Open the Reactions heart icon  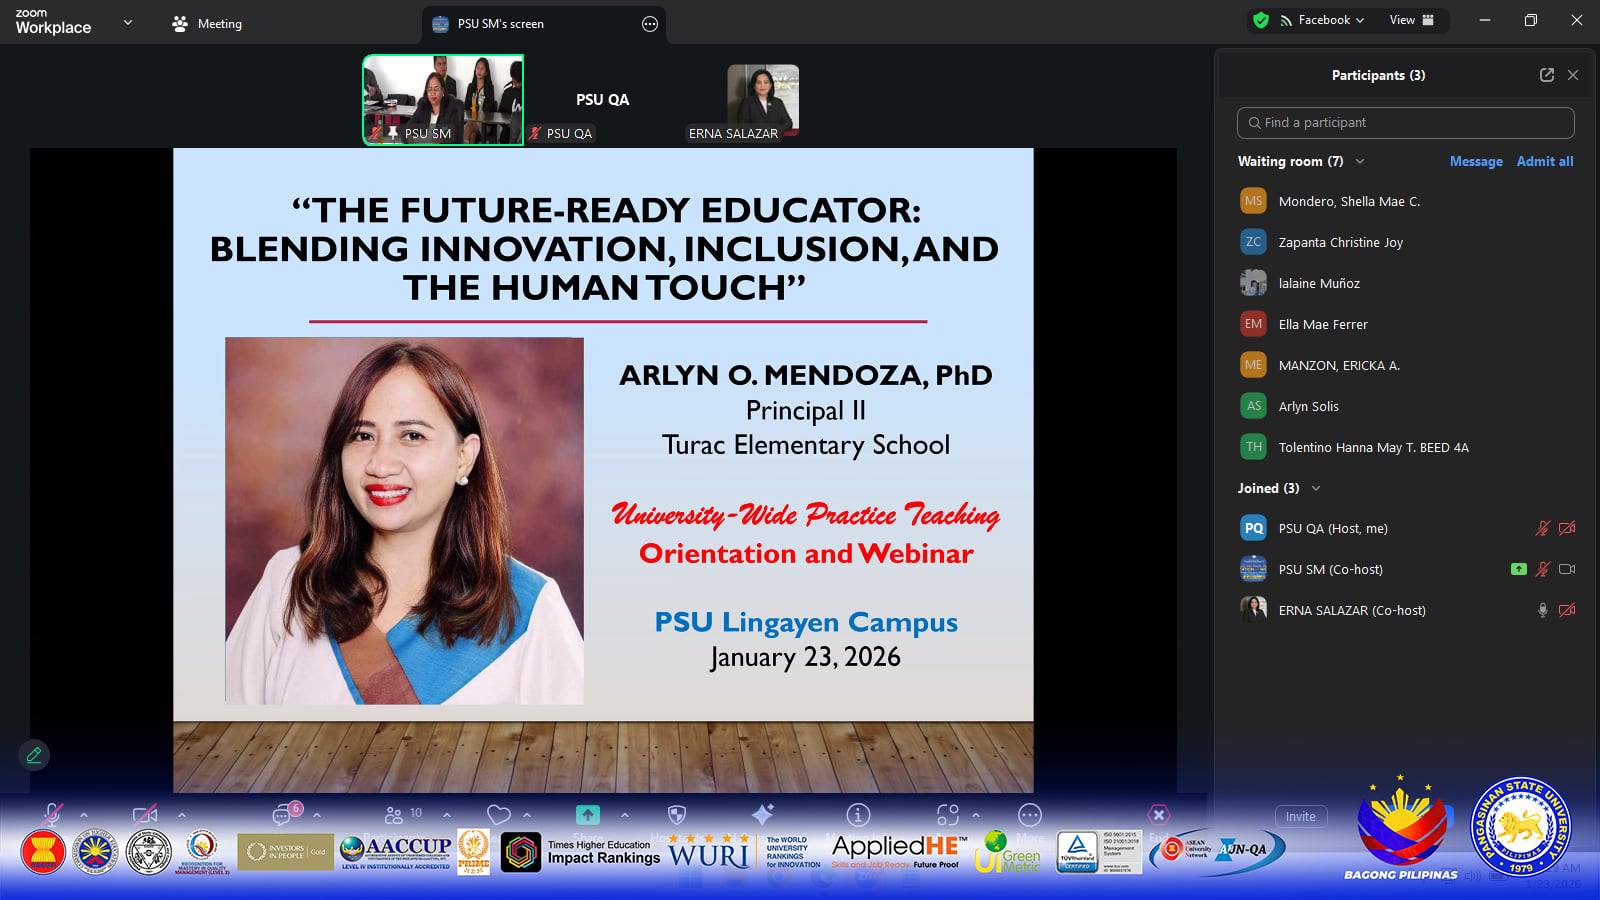[x=498, y=815]
